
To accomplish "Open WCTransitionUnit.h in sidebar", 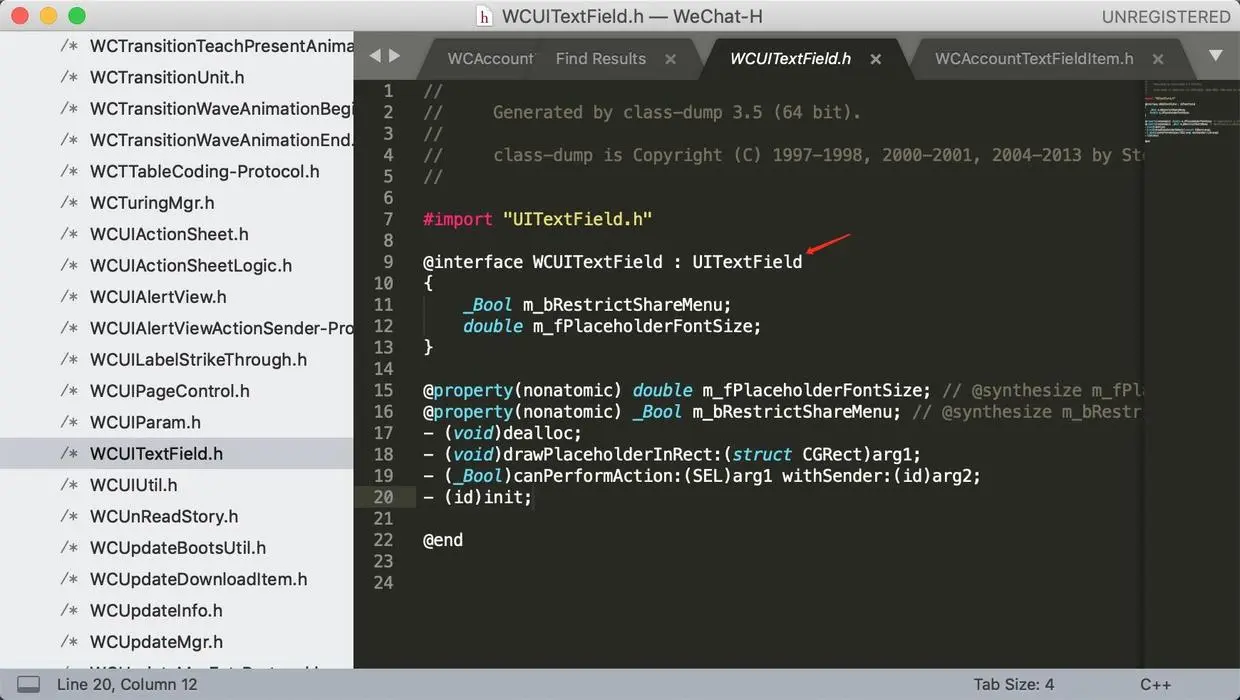I will [x=167, y=77].
